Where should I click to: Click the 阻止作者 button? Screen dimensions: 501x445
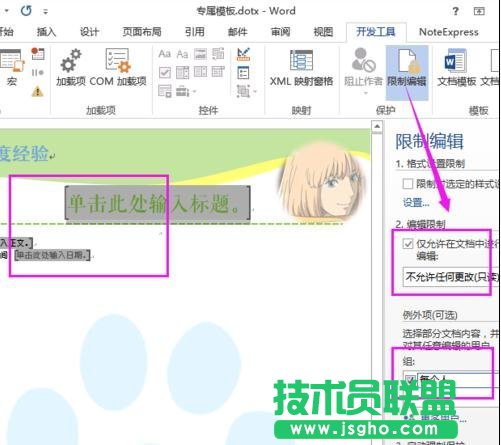point(363,70)
